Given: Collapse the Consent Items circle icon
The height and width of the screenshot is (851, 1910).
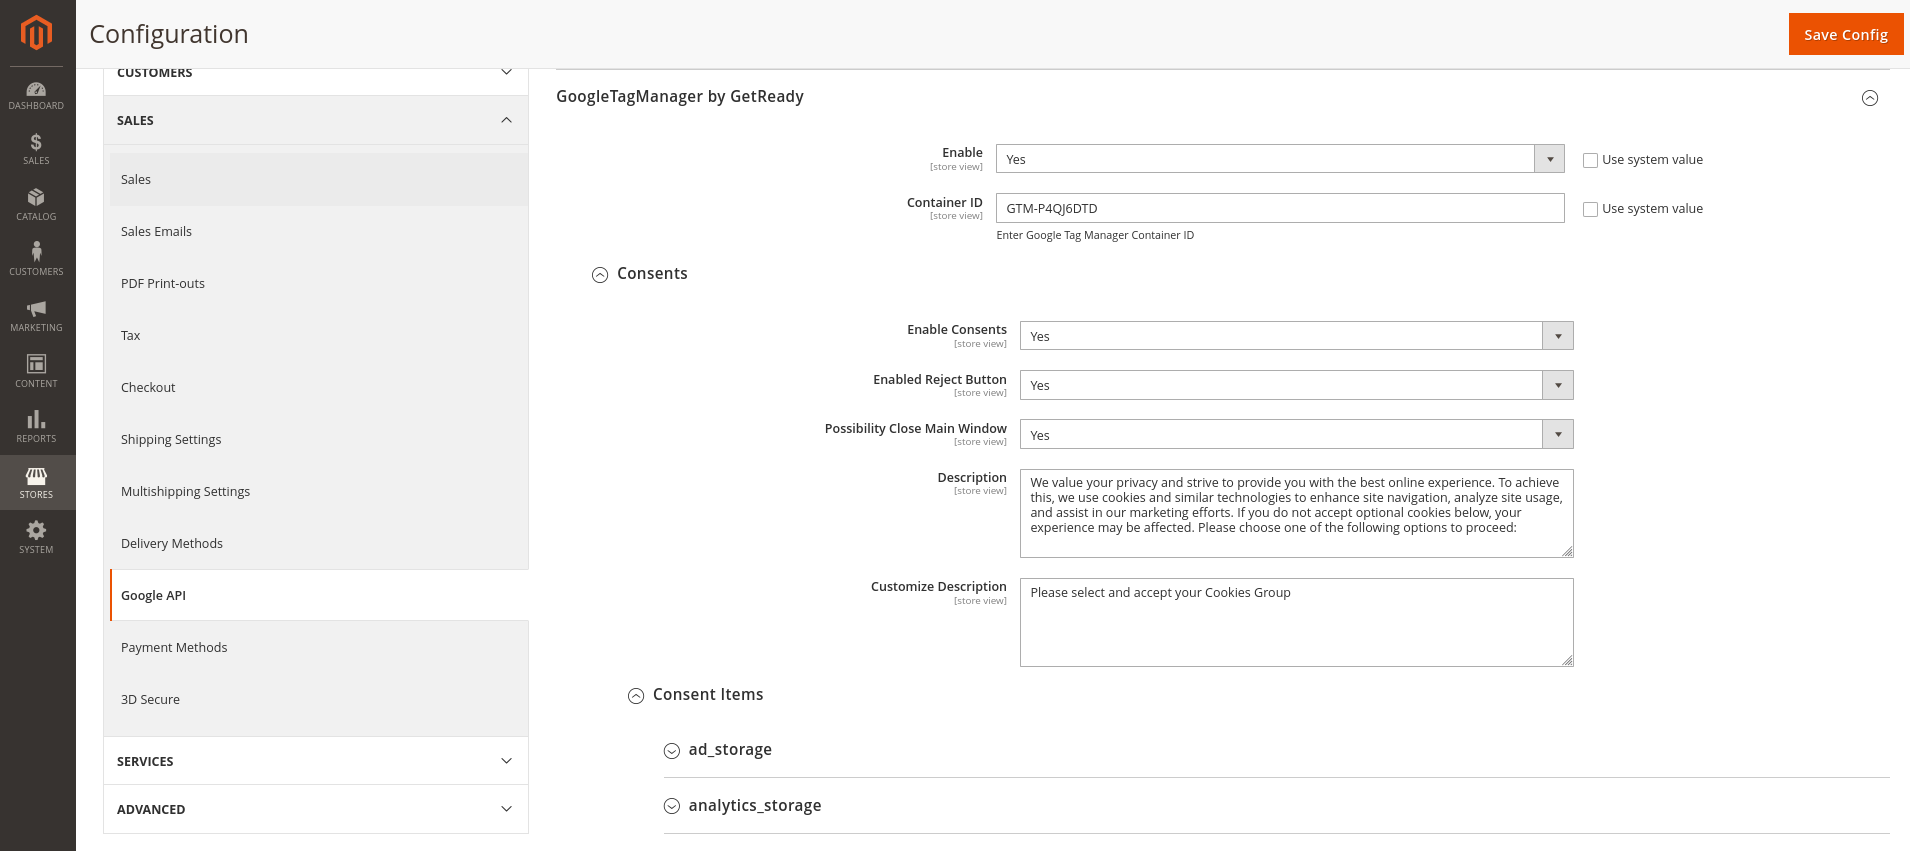Looking at the screenshot, I should point(636,696).
